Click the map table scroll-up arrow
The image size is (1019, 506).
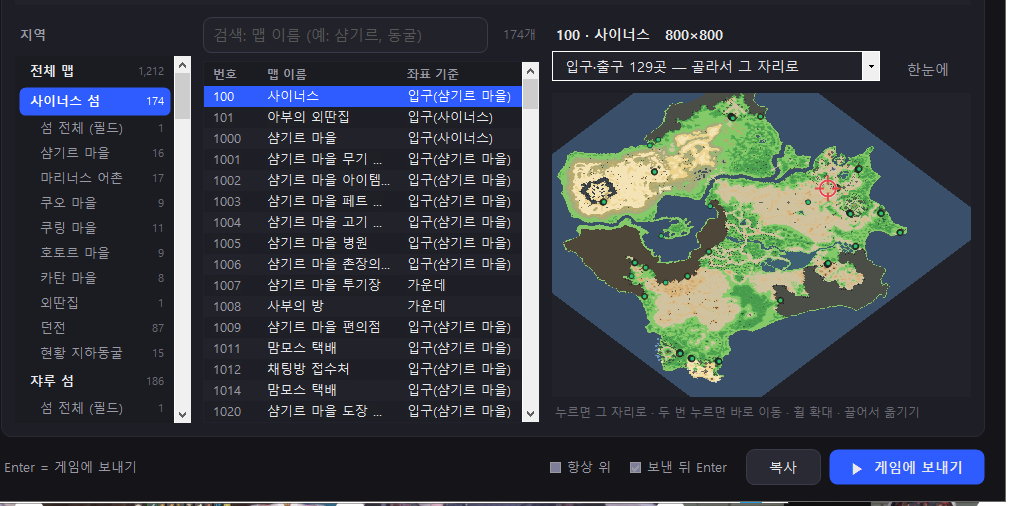(x=530, y=70)
